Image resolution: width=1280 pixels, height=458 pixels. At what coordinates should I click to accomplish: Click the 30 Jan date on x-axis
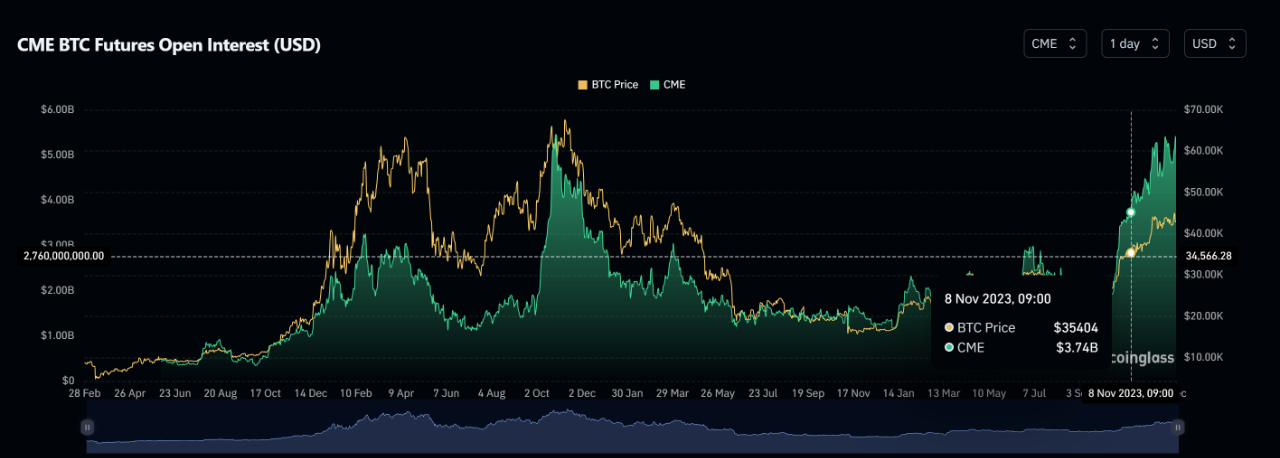tap(627, 394)
